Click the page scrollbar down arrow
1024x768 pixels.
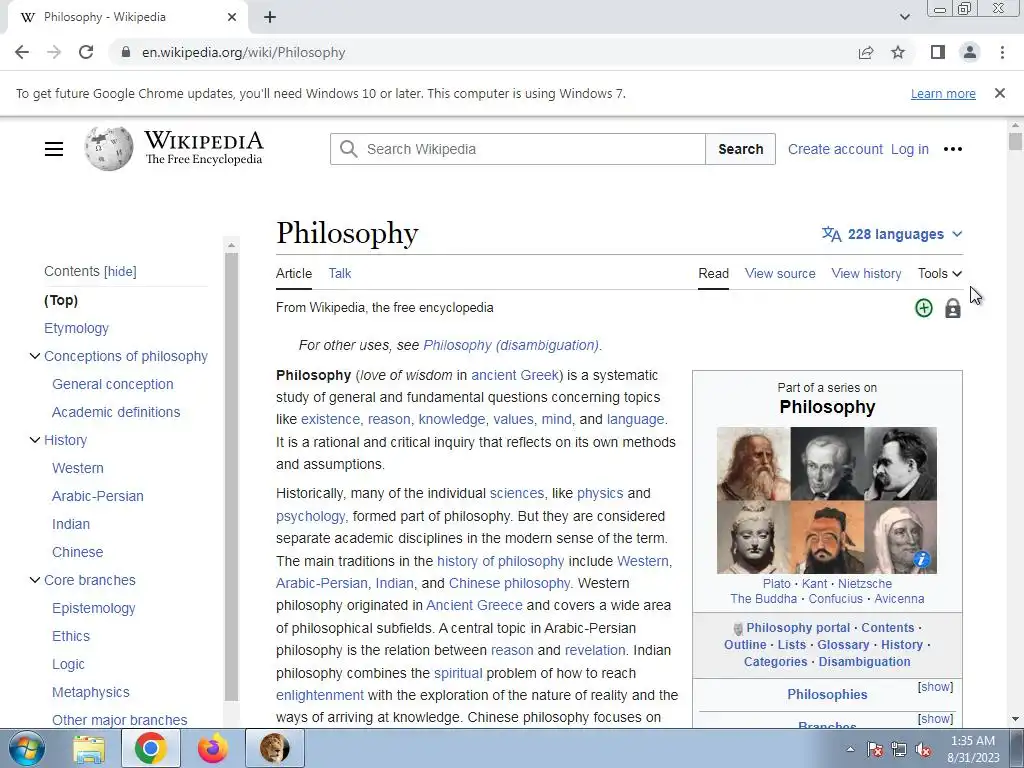tap(1015, 720)
